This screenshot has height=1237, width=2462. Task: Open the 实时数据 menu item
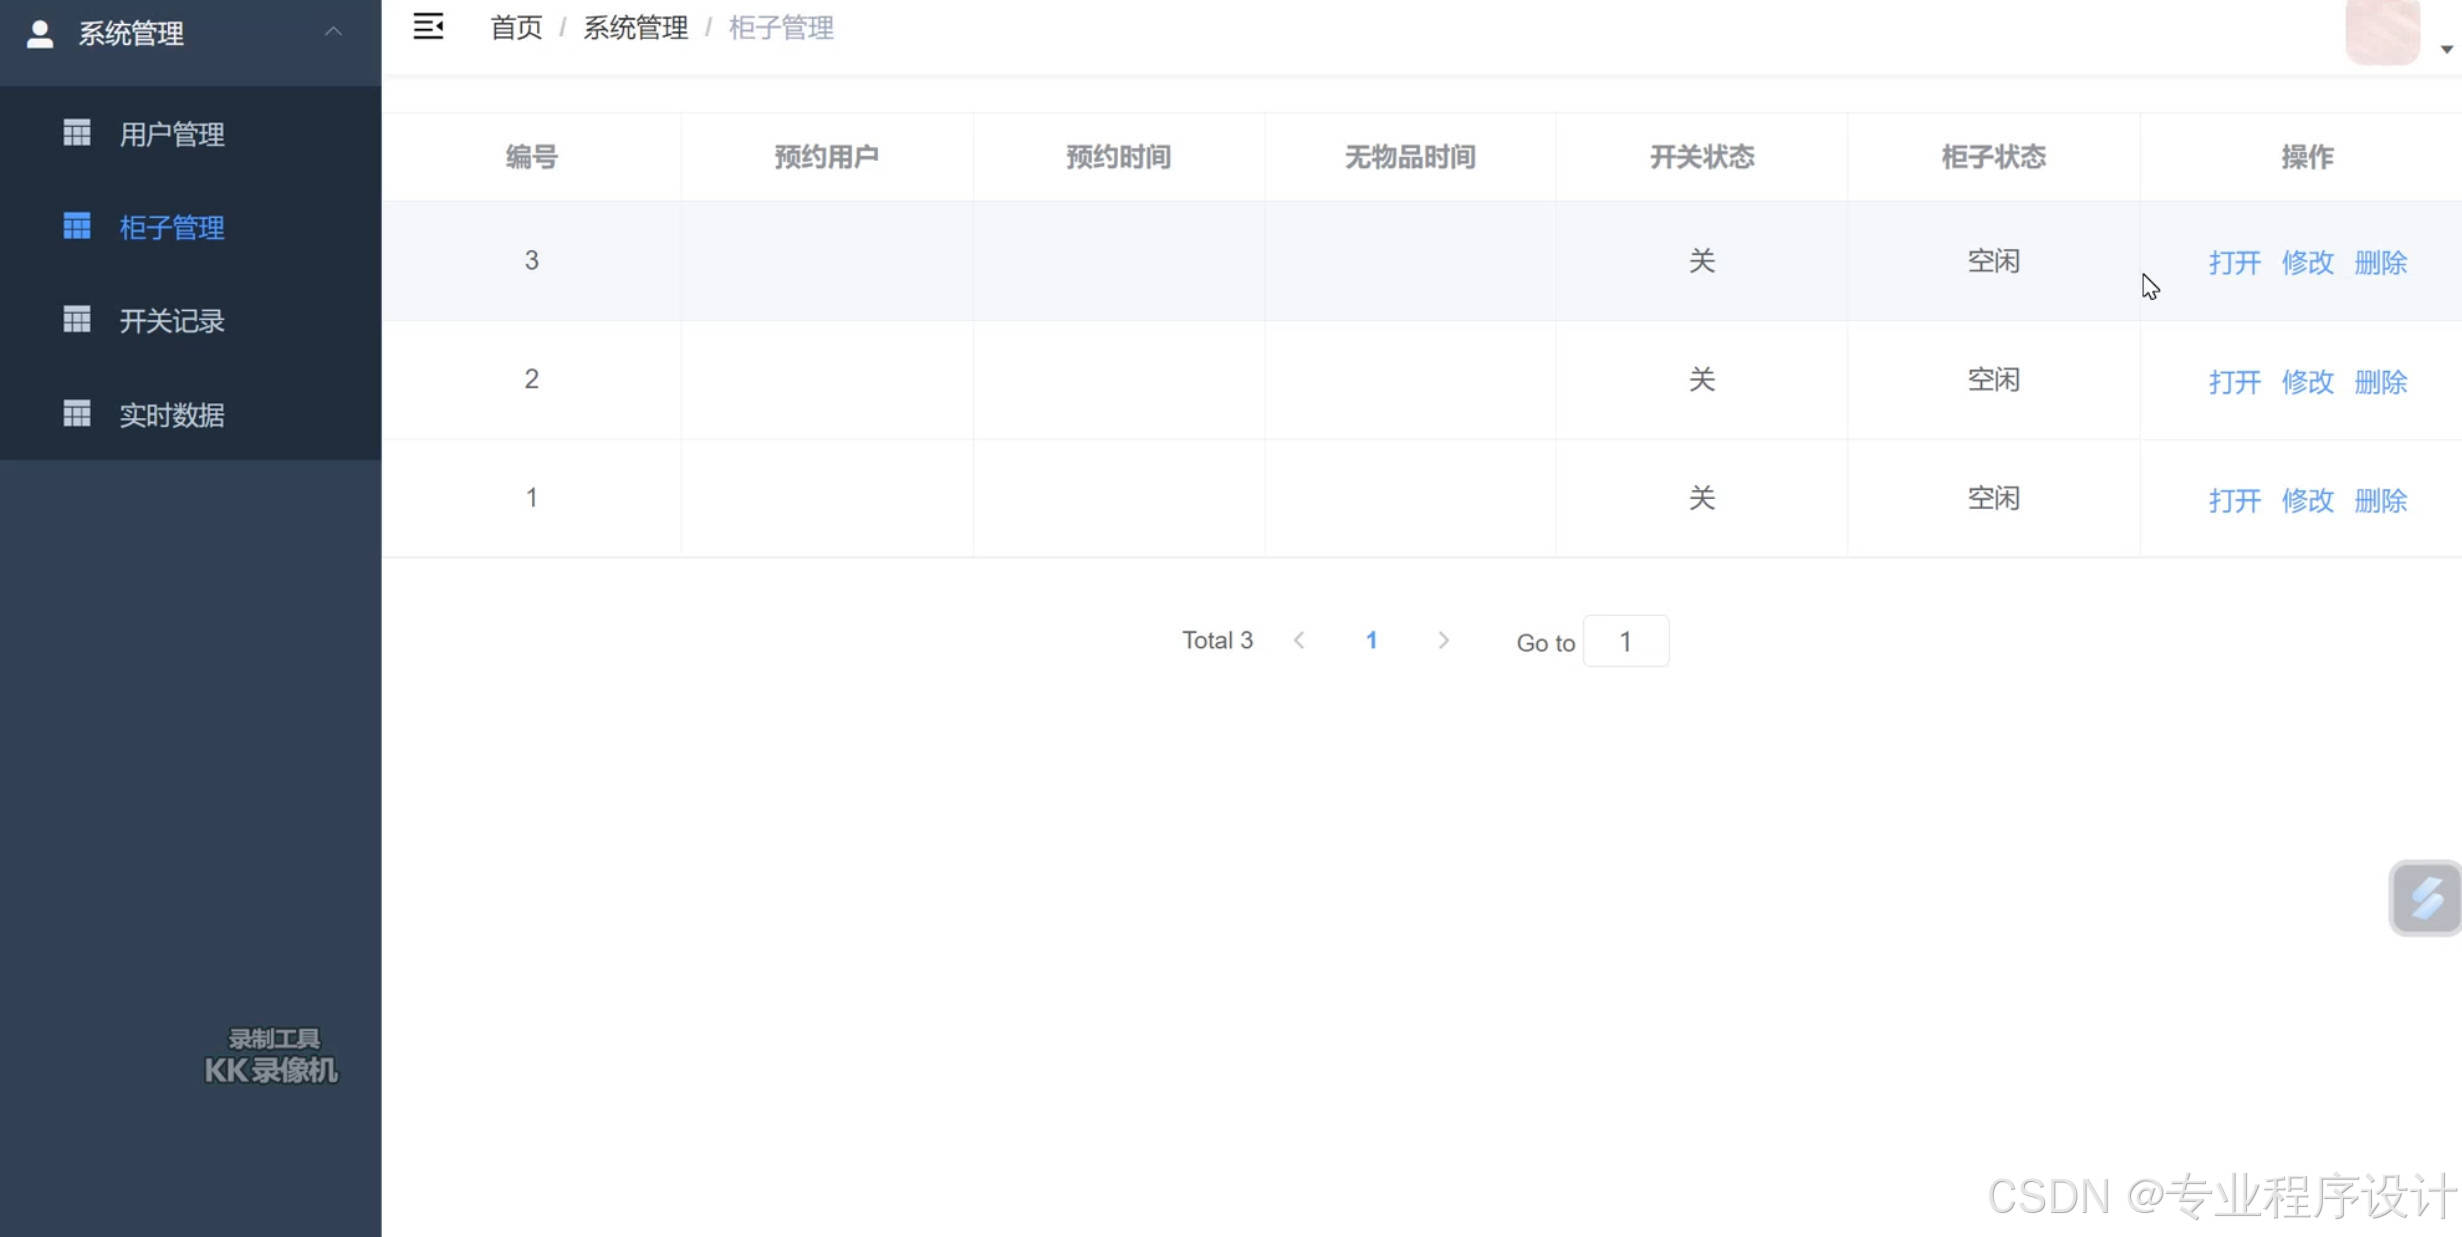tap(171, 415)
